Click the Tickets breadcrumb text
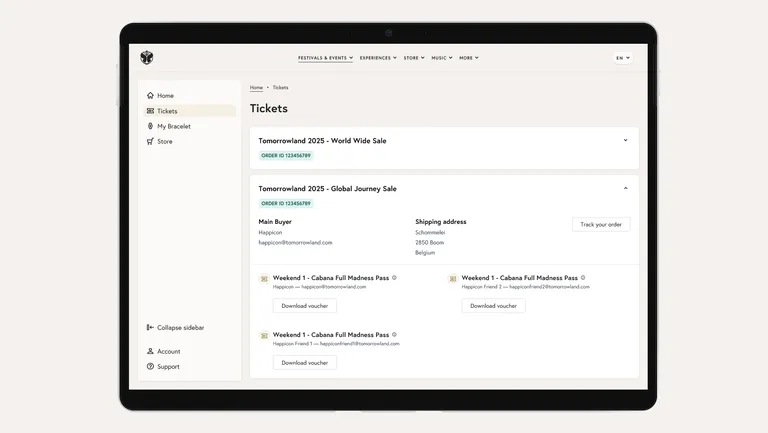Screen dimensions: 768x433 tap(281, 88)
